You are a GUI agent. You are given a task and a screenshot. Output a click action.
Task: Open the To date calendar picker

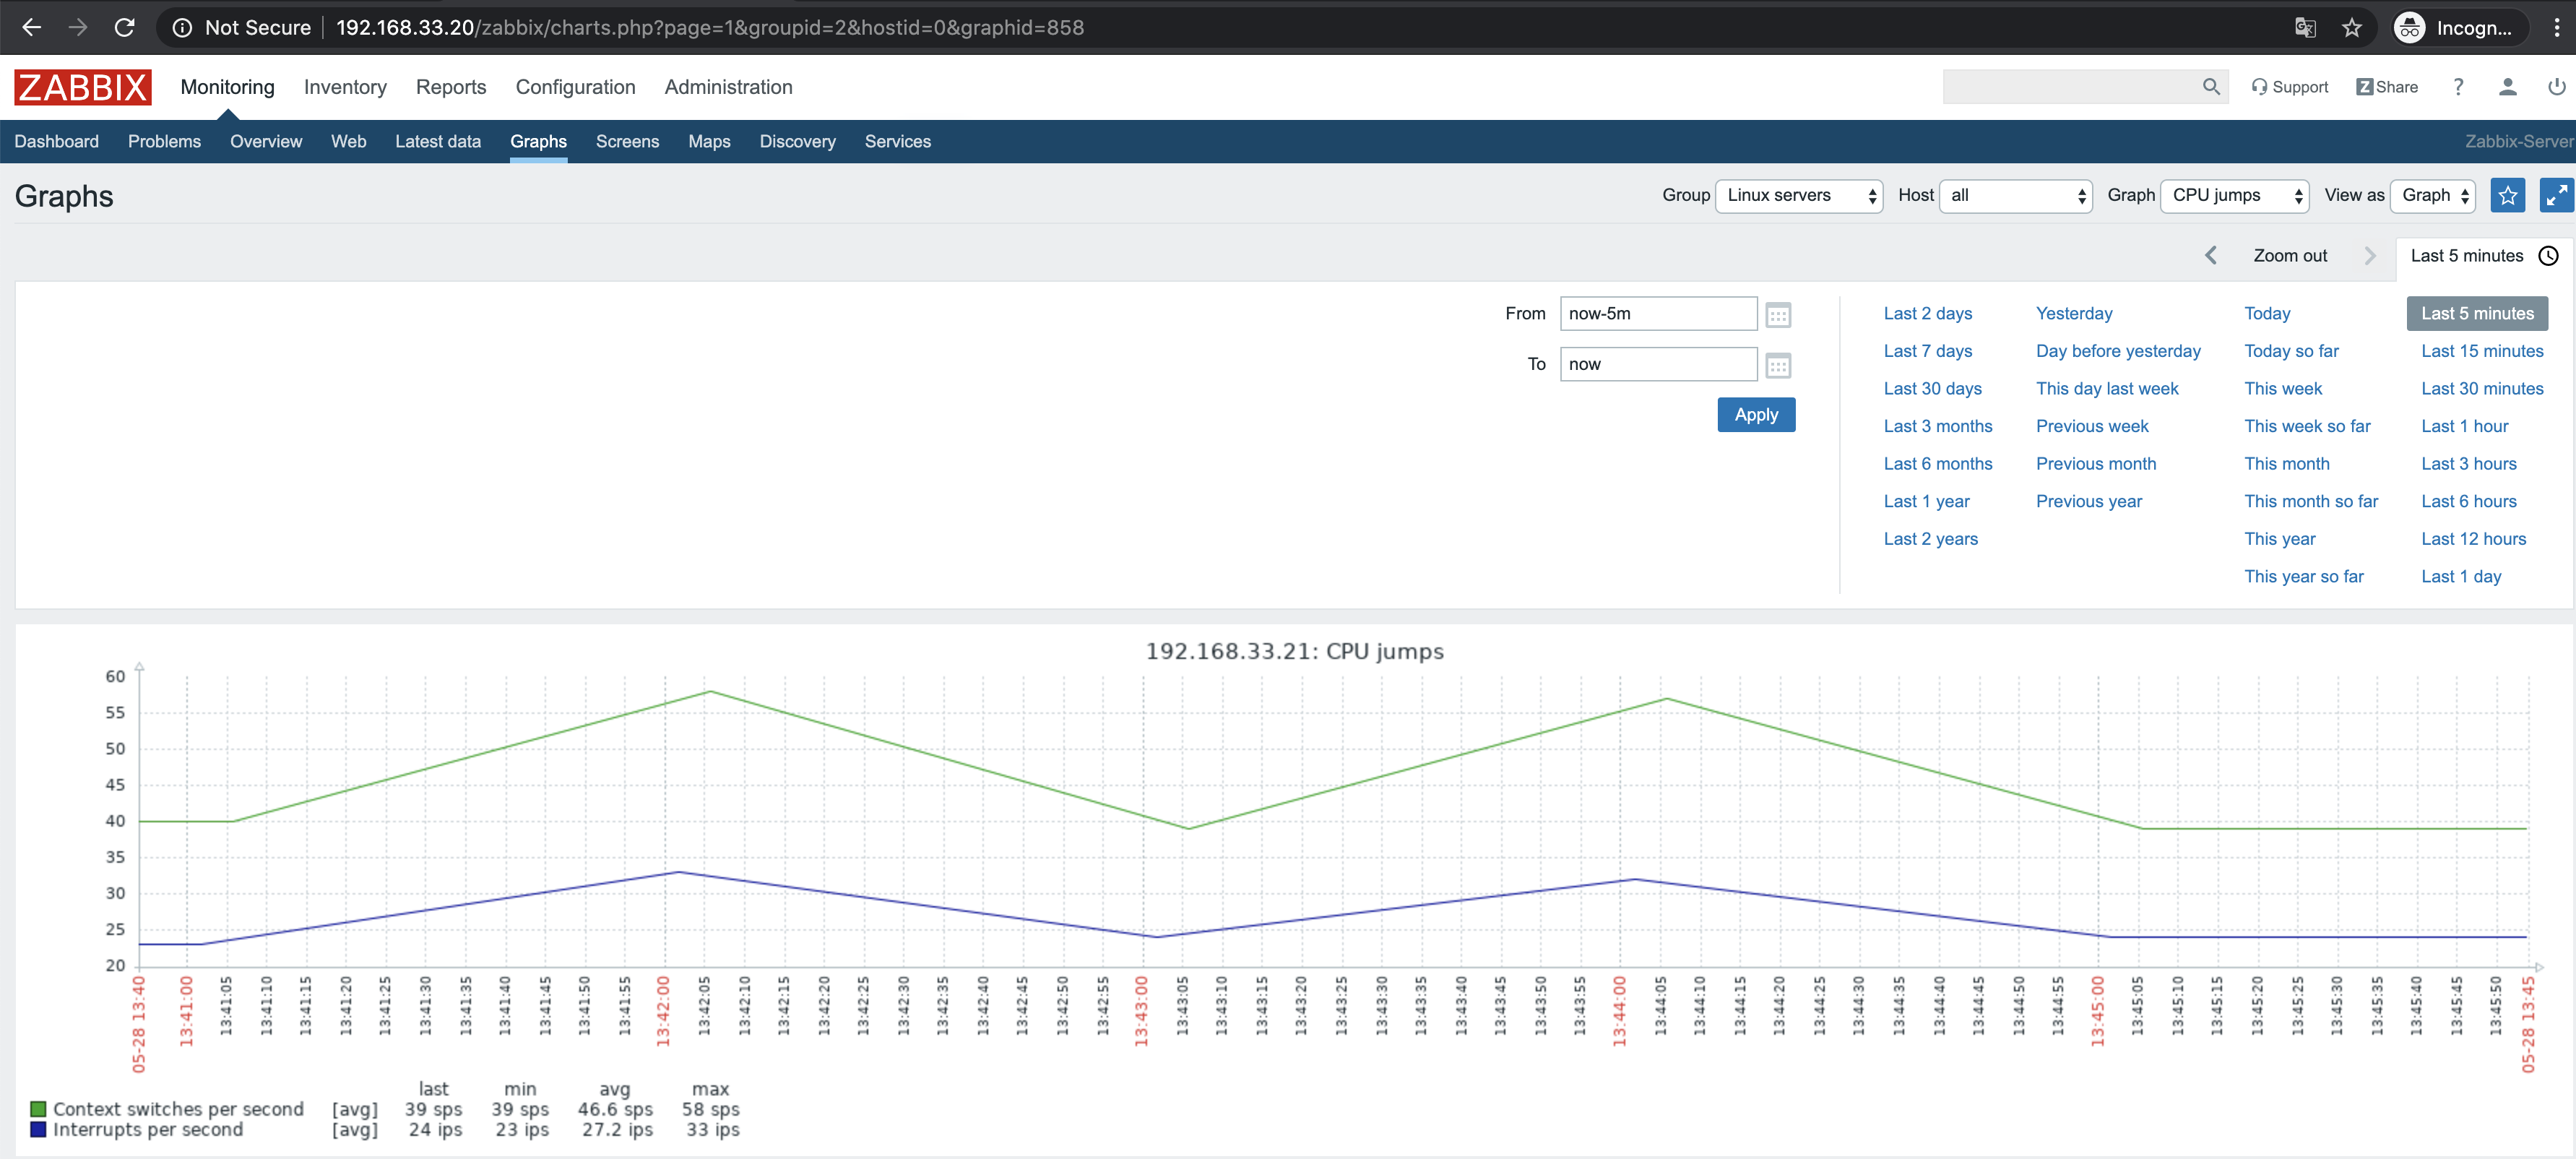click(x=1777, y=365)
